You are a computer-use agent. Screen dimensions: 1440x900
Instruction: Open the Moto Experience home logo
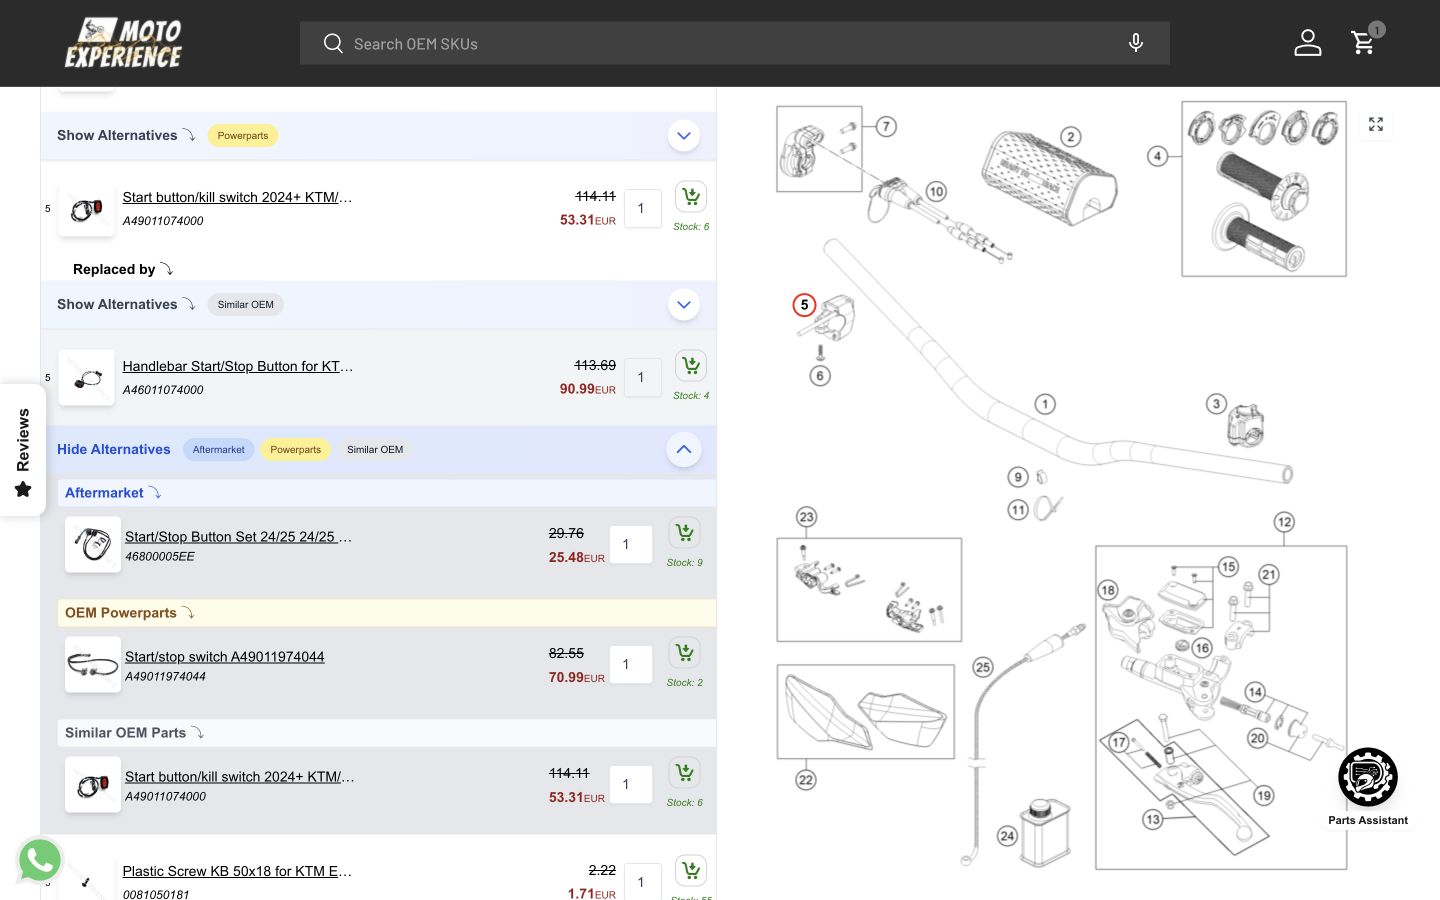(123, 43)
